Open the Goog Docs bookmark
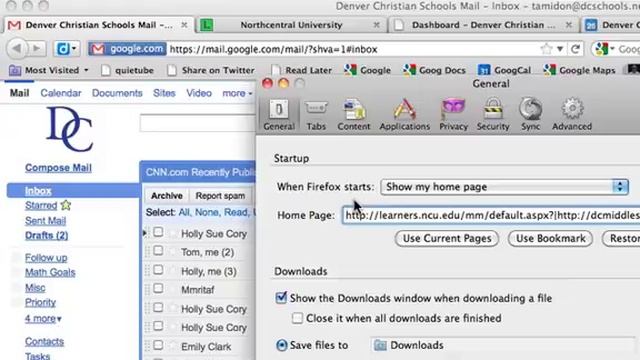This screenshot has width=640, height=360. pos(434,70)
